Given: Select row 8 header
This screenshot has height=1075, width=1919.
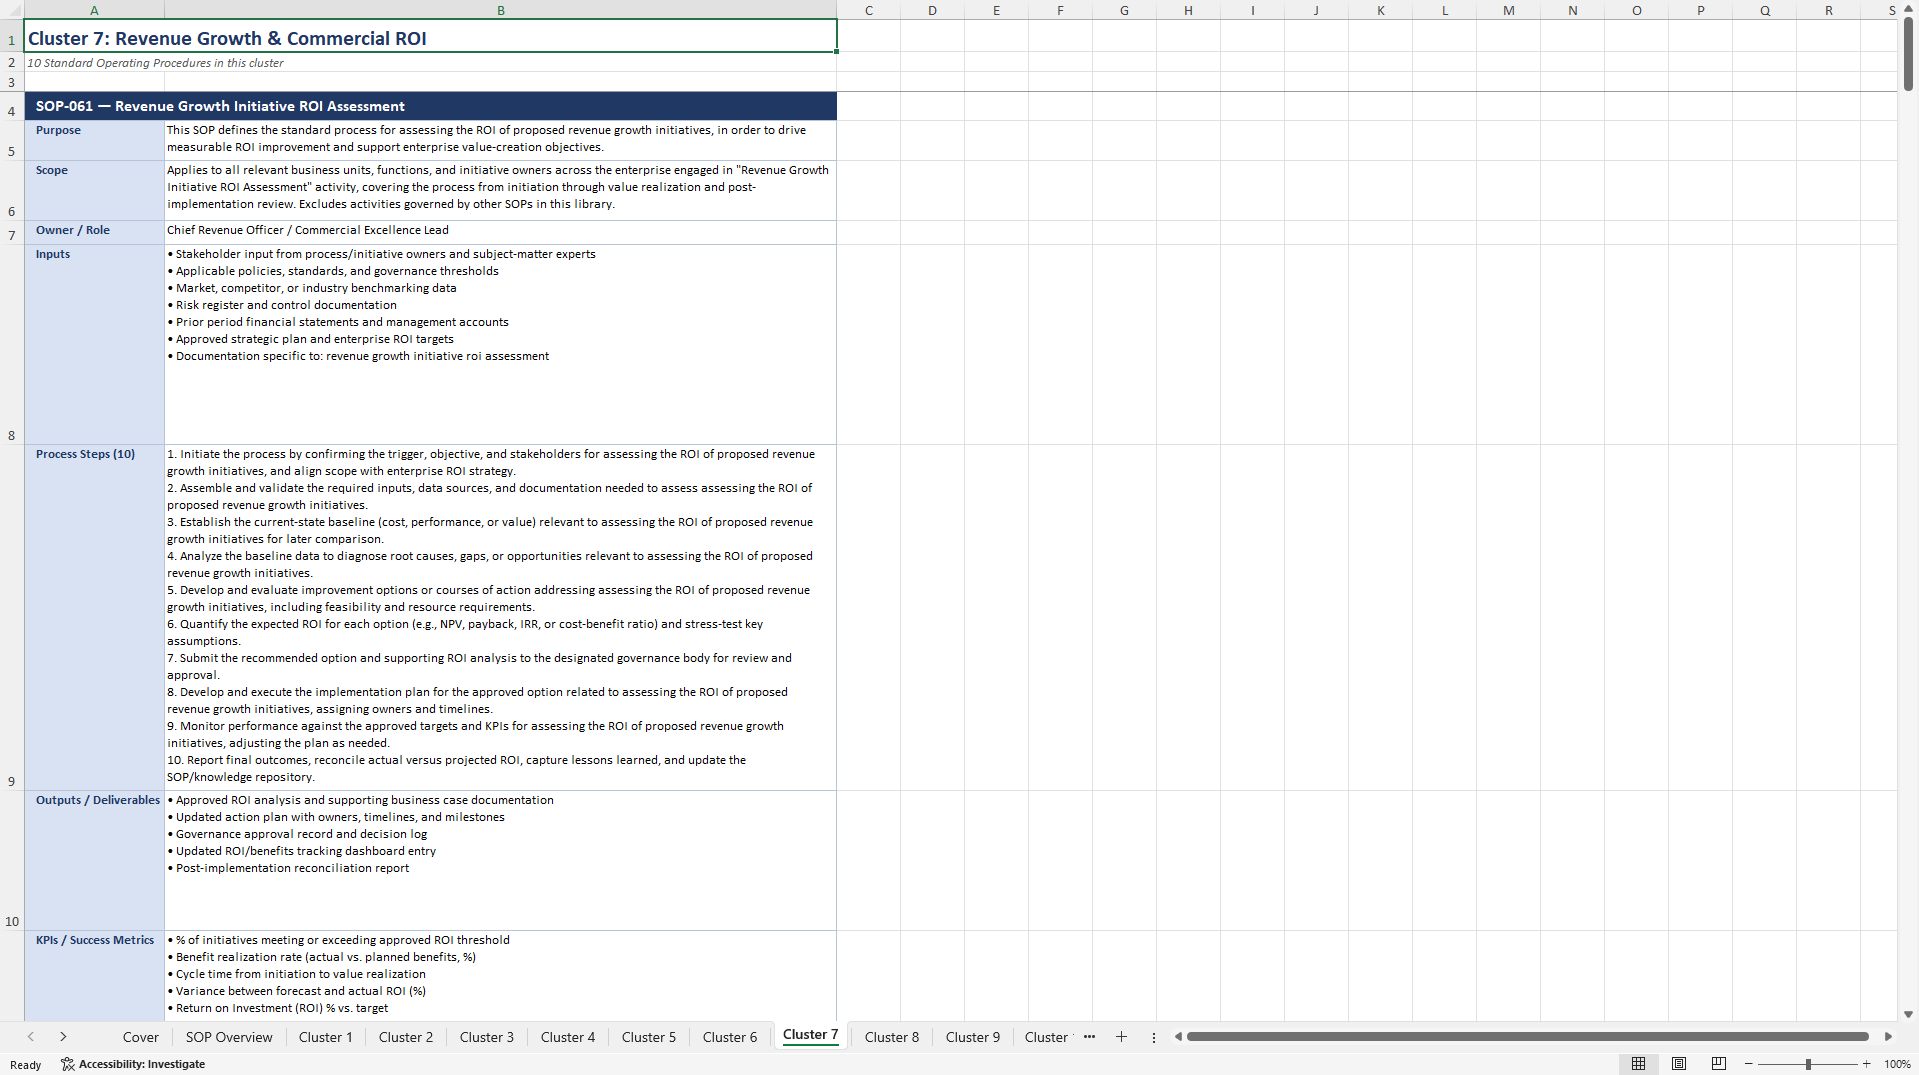Looking at the screenshot, I should (12, 344).
